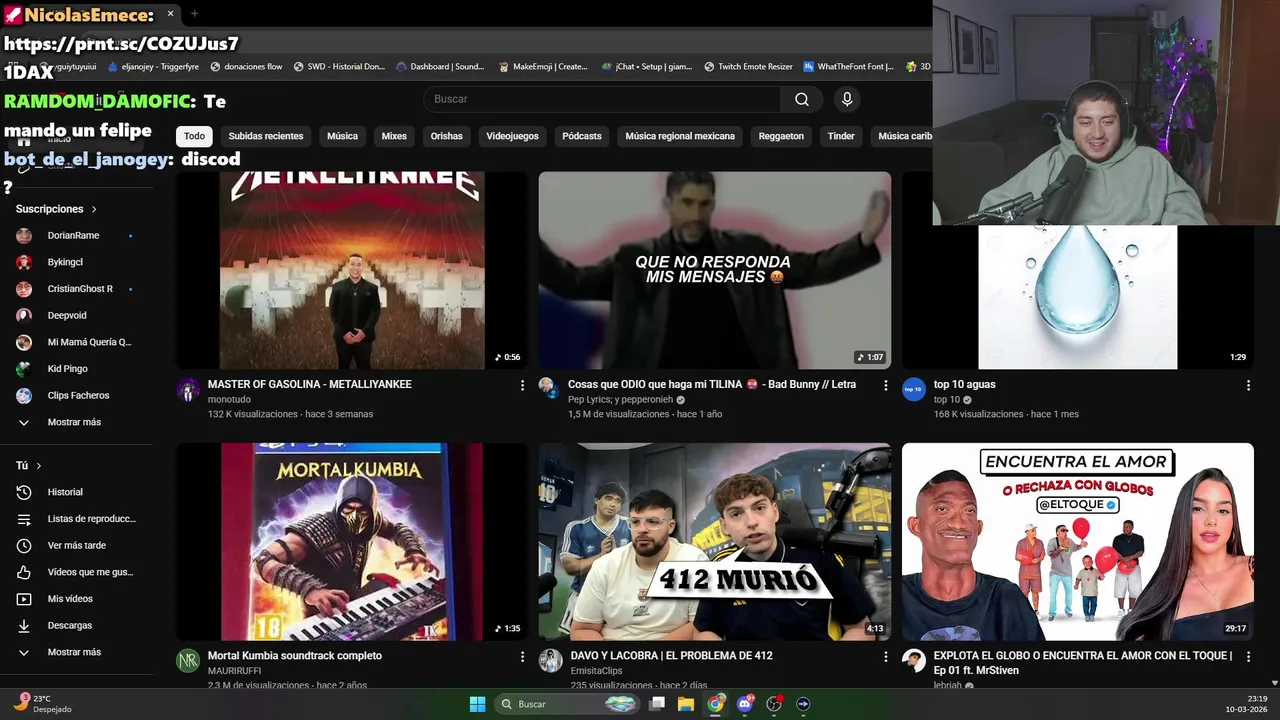Start voice search with microphone icon
The width and height of the screenshot is (1280, 720).
847,99
